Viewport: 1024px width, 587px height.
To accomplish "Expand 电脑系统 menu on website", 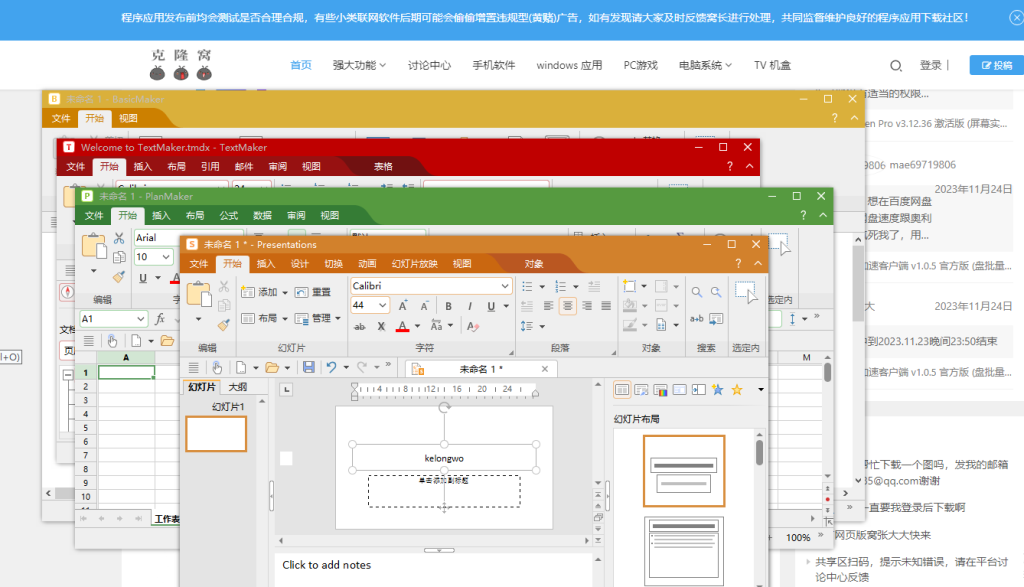I will click(705, 65).
